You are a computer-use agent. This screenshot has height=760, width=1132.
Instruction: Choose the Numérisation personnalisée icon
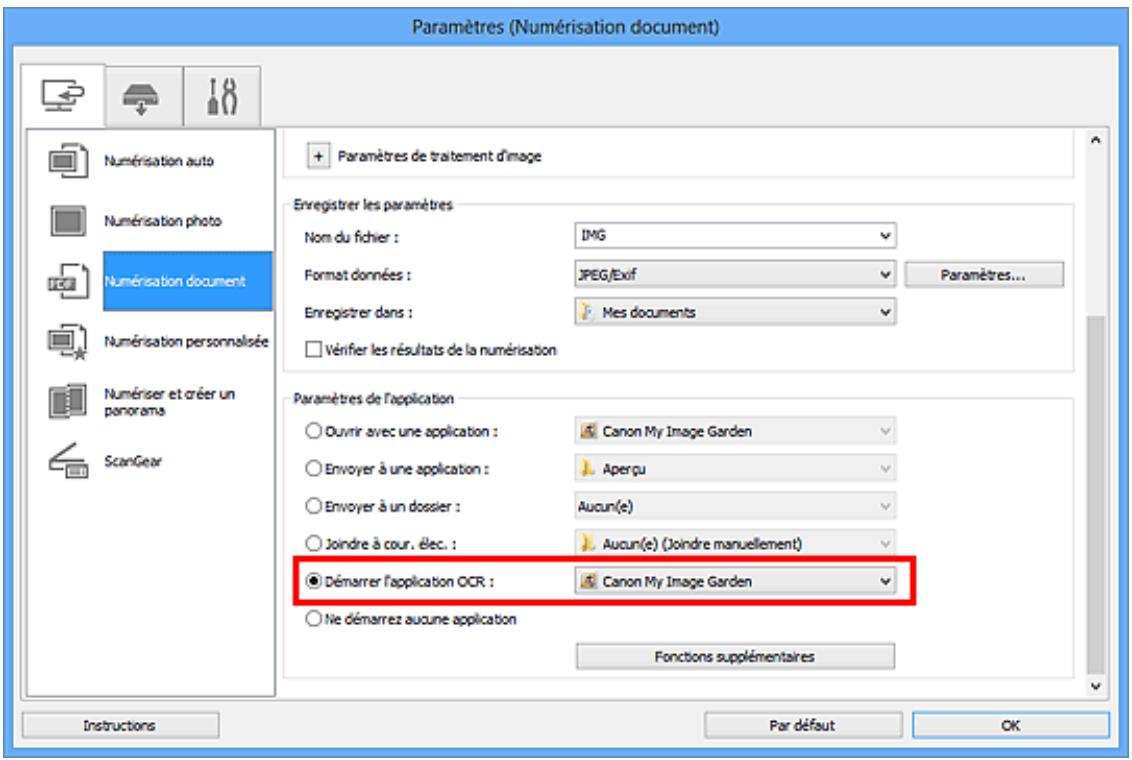(68, 341)
